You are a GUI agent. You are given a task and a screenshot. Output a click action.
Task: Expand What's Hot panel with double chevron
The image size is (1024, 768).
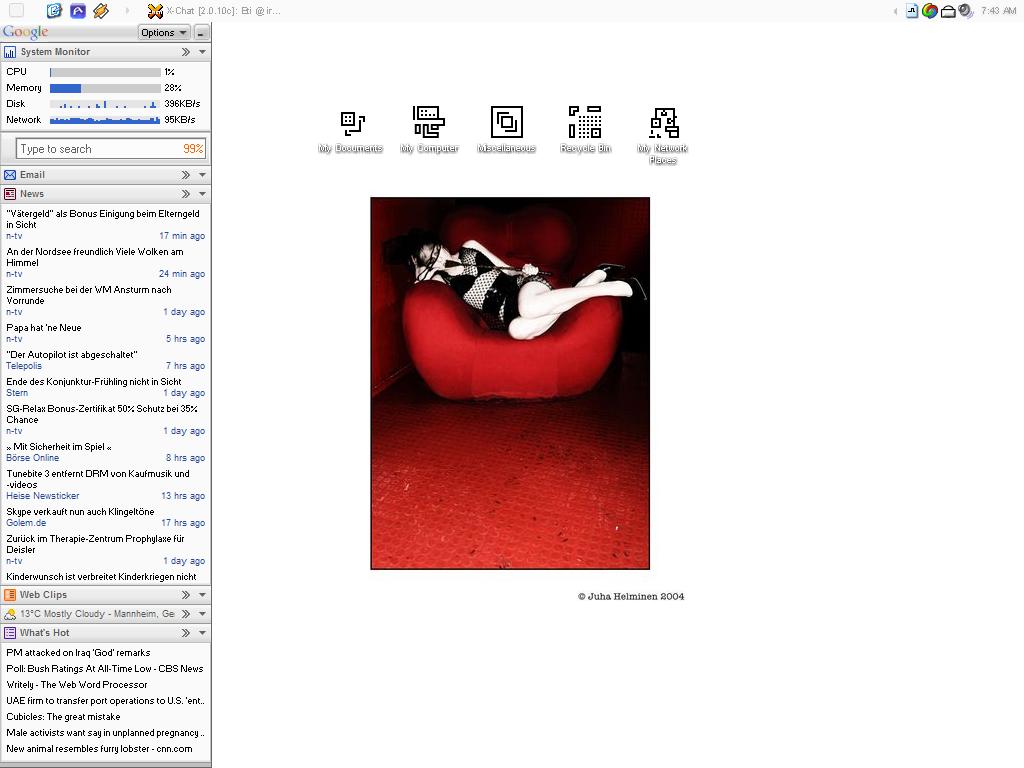click(186, 633)
